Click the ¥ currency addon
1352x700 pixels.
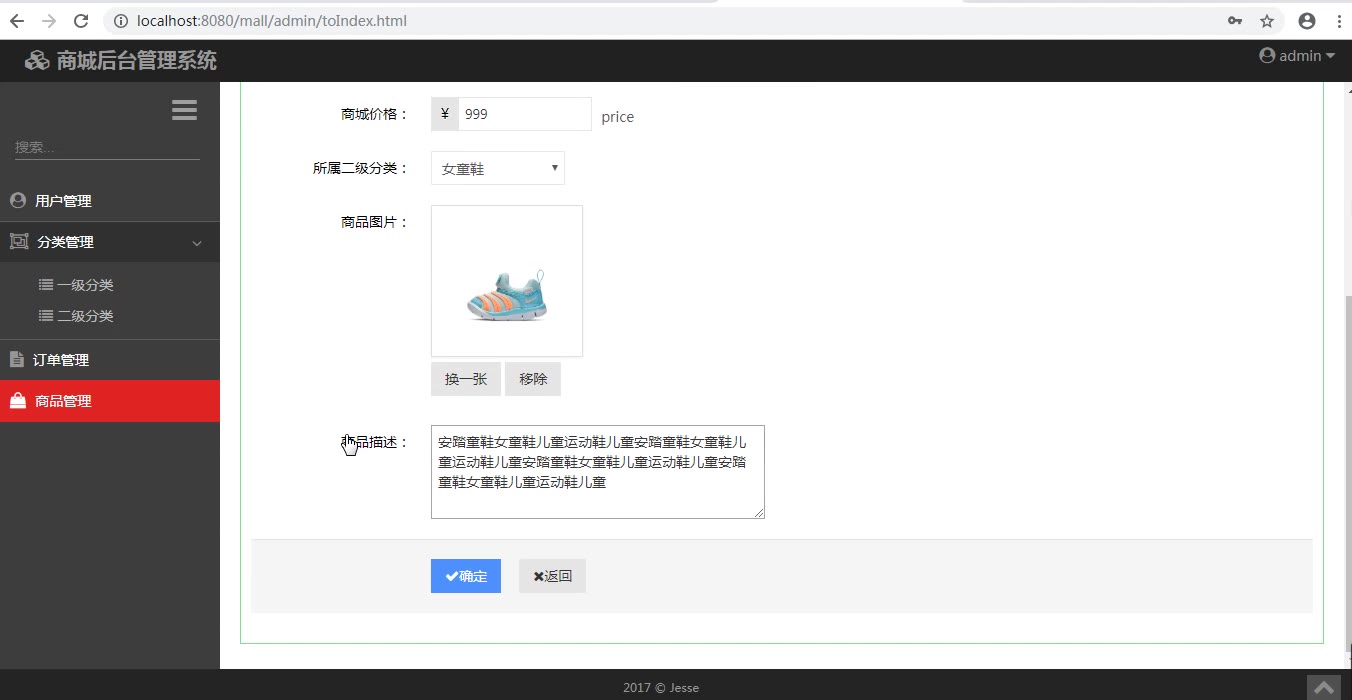[x=445, y=114]
